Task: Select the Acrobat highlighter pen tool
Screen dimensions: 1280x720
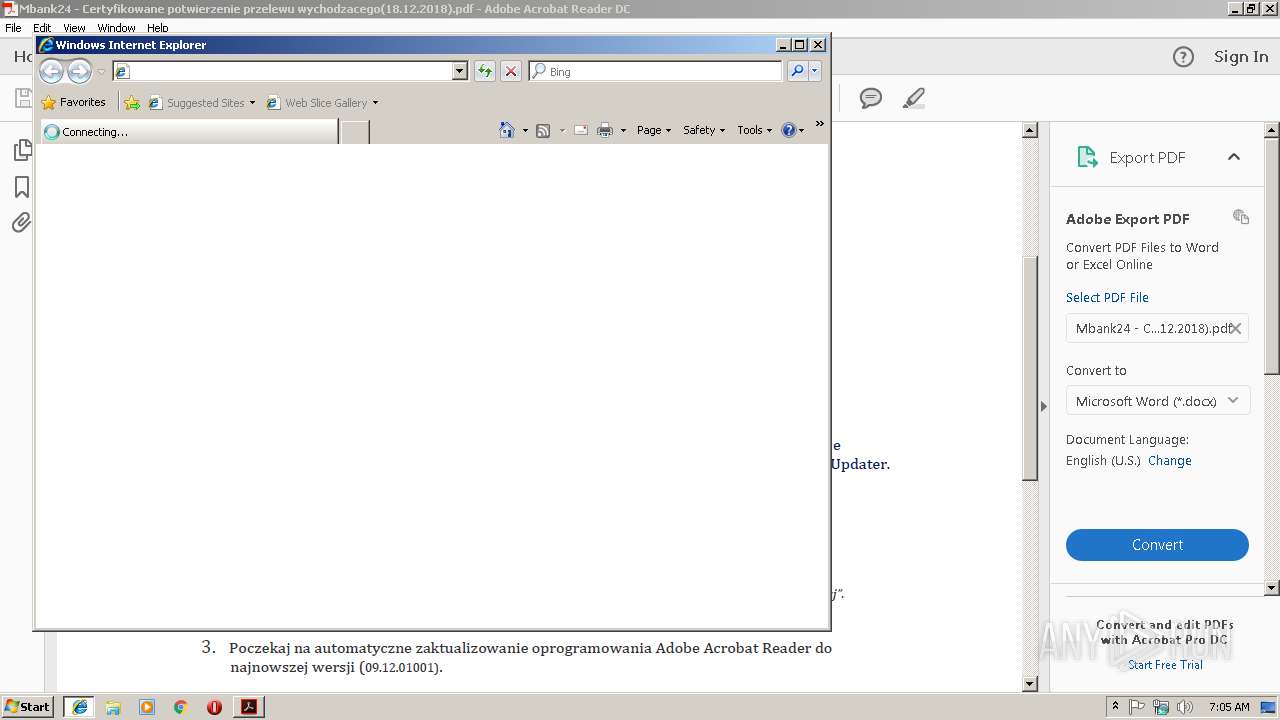Action: pos(913,98)
